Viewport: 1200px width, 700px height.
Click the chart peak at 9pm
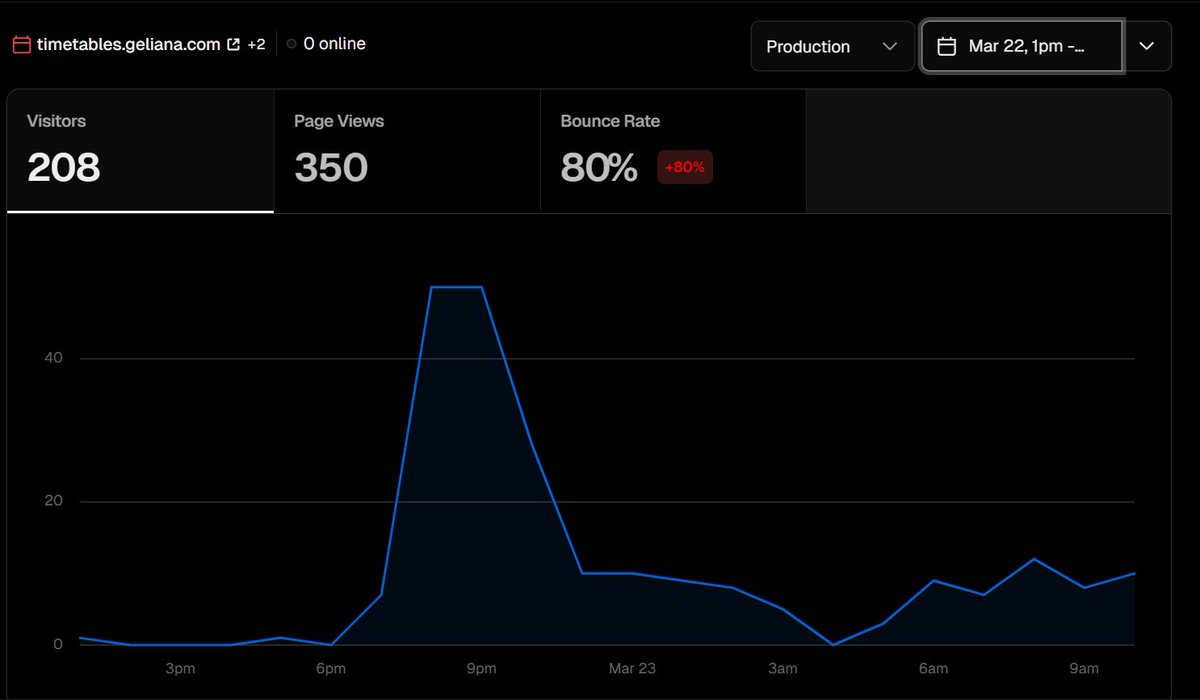(x=482, y=287)
